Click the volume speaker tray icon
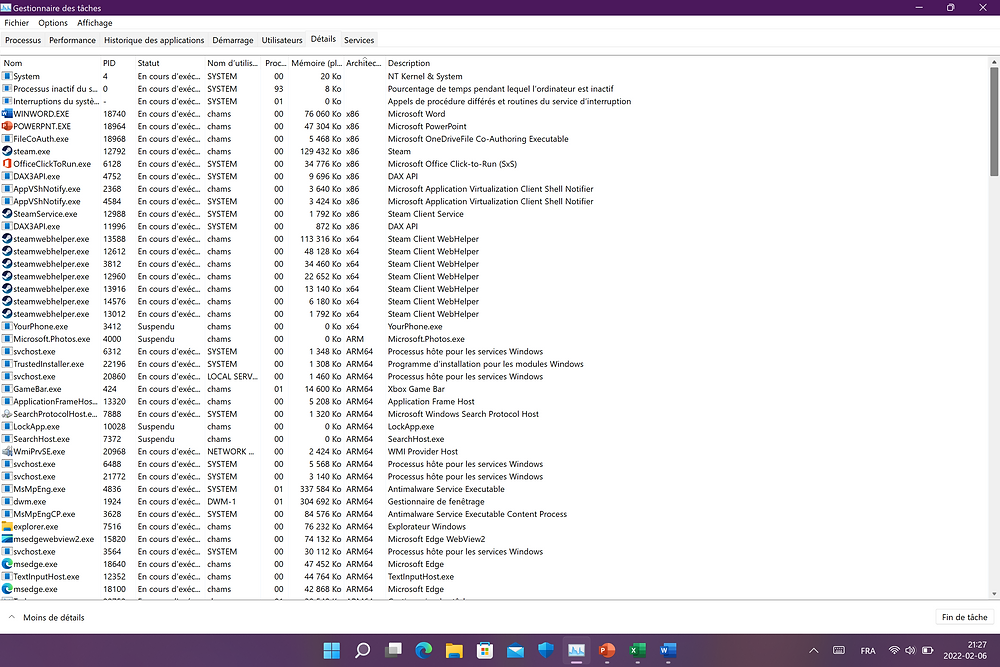The height and width of the screenshot is (667, 1000). pos(910,650)
